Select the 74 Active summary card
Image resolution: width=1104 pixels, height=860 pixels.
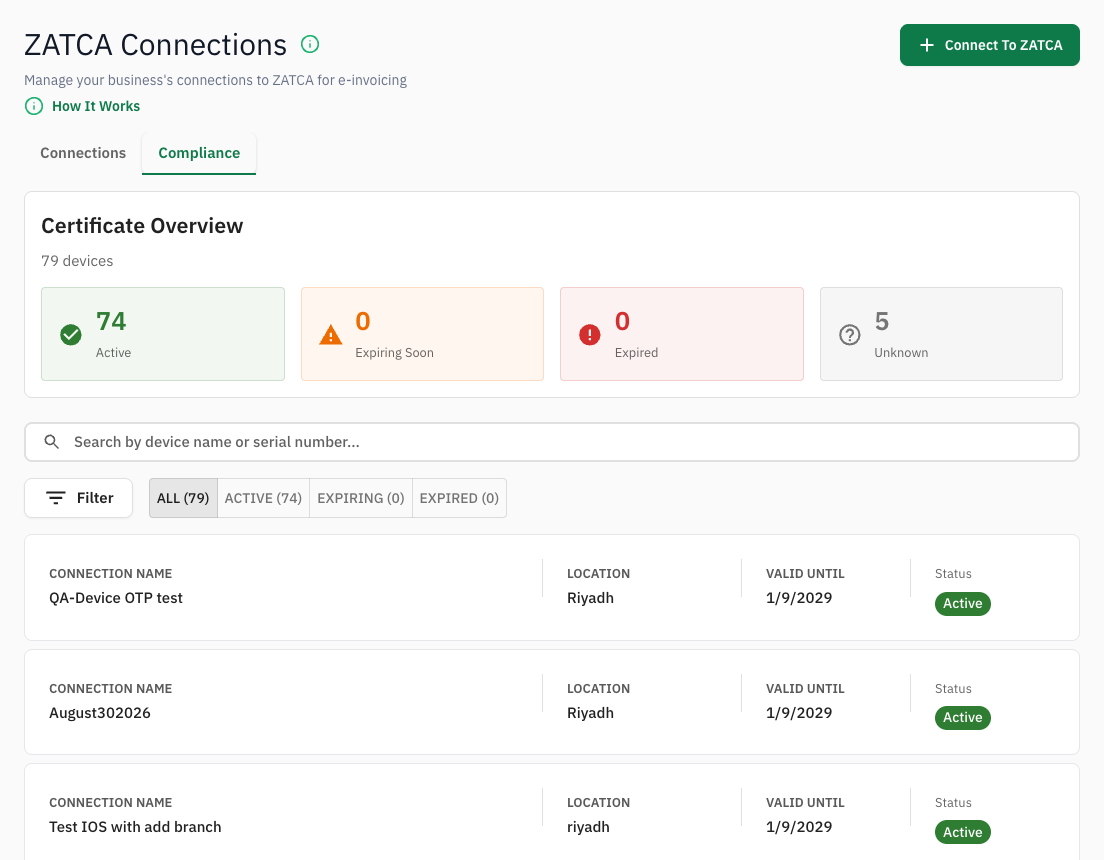click(163, 334)
